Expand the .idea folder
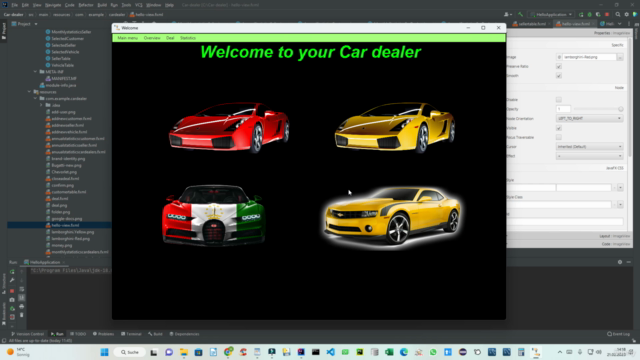640x360 pixels. tap(41, 105)
